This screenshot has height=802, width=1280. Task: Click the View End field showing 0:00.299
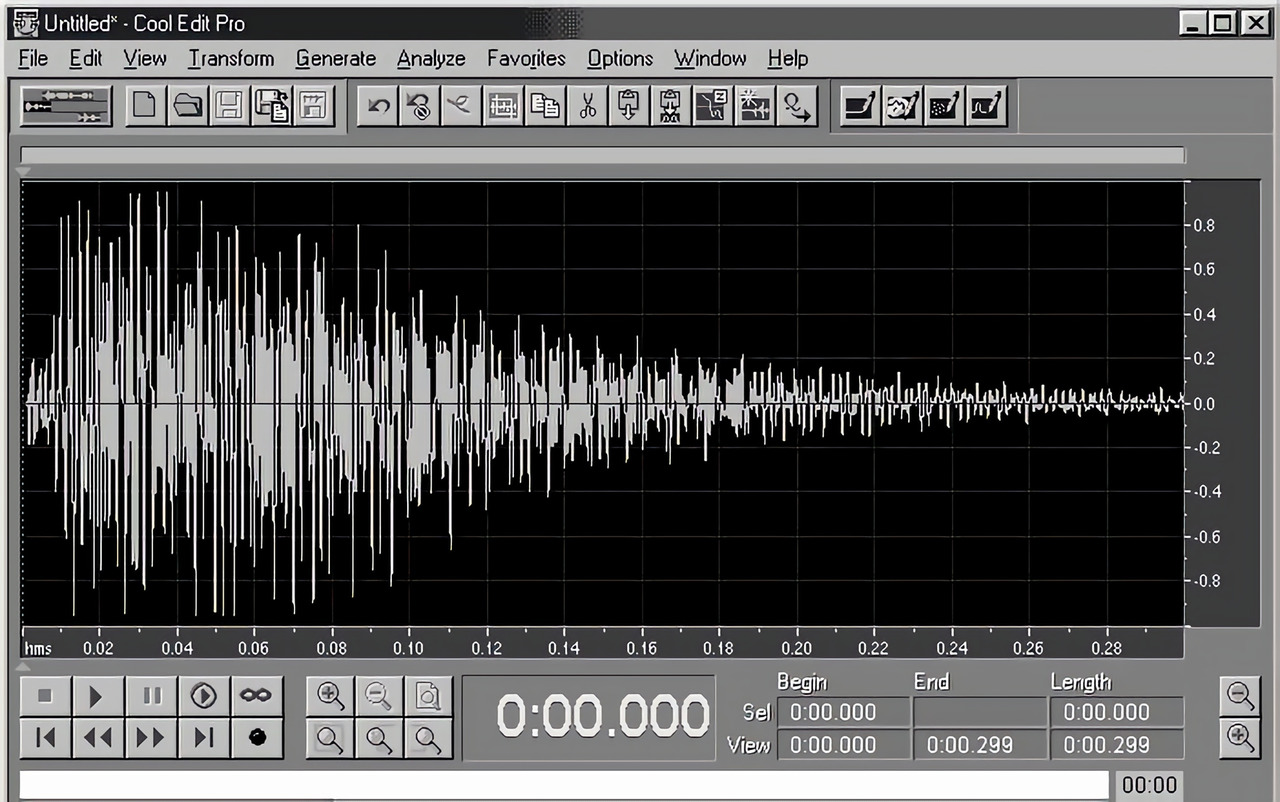click(980, 745)
